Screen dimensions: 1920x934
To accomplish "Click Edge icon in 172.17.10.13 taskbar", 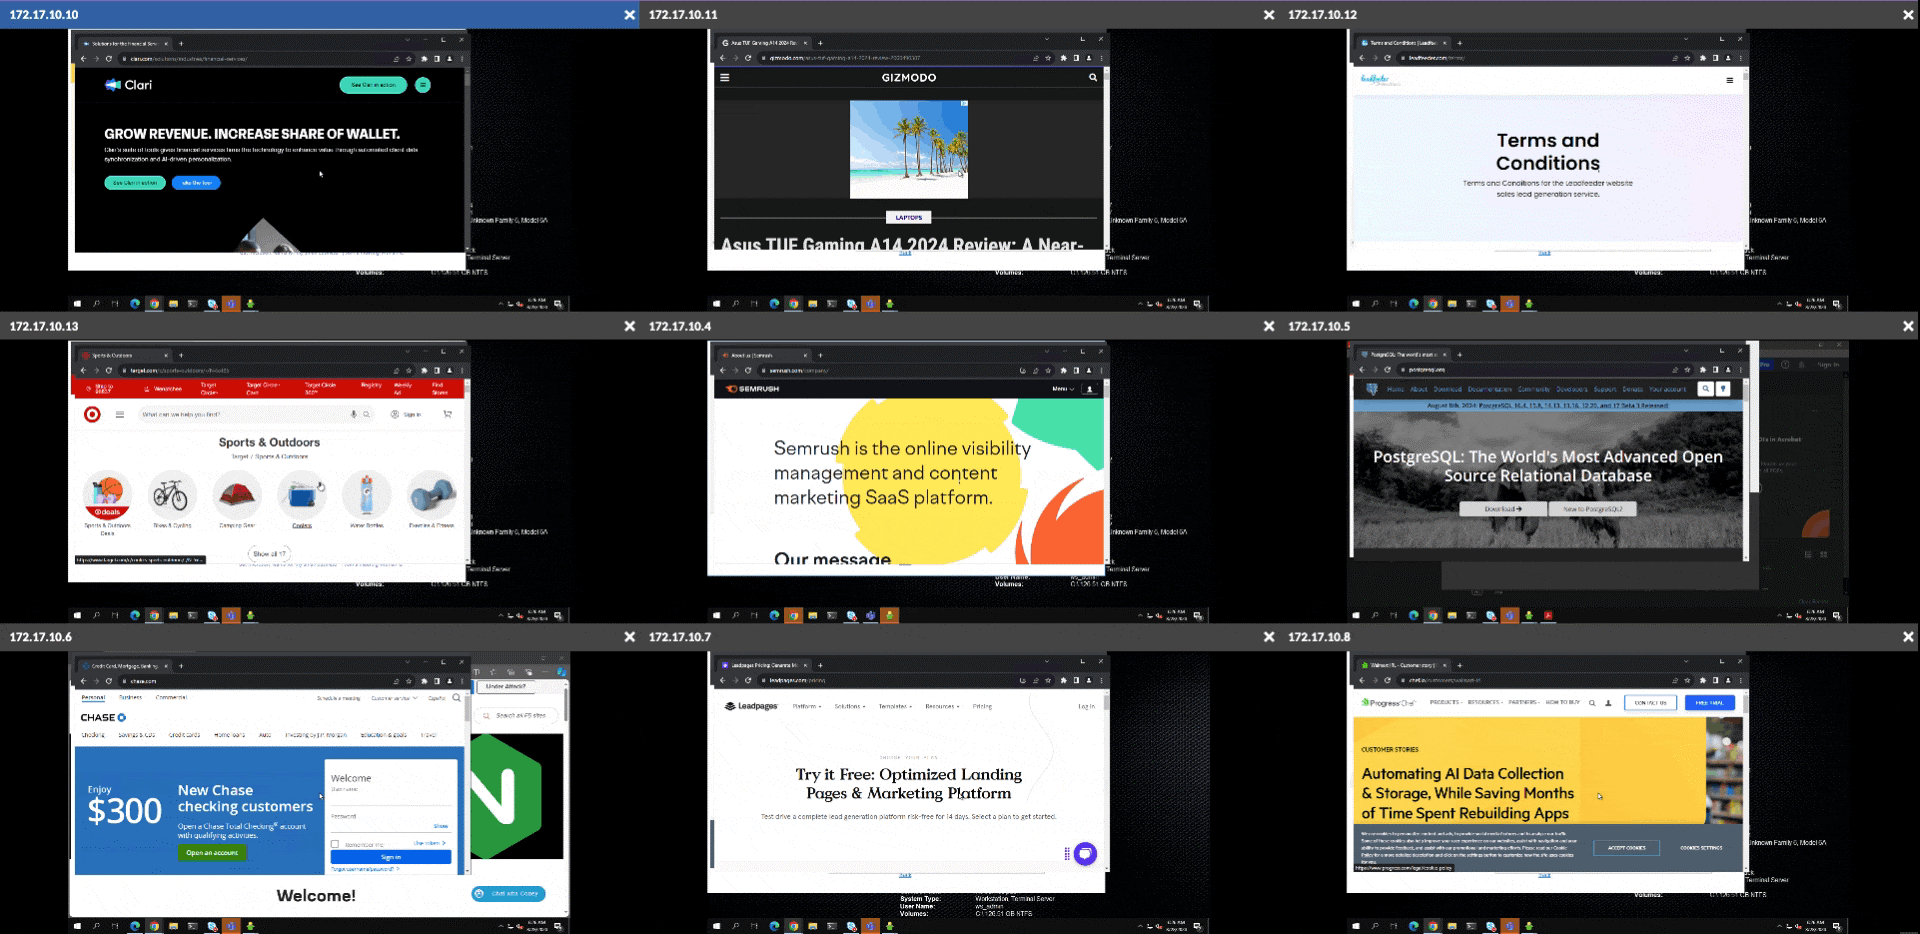I will pyautogui.click(x=135, y=615).
